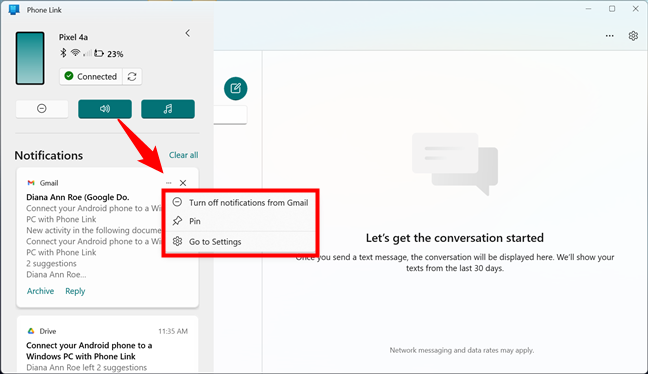The image size is (648, 374).
Task: Toggle Do Not Disturb button
Action: coord(42,109)
